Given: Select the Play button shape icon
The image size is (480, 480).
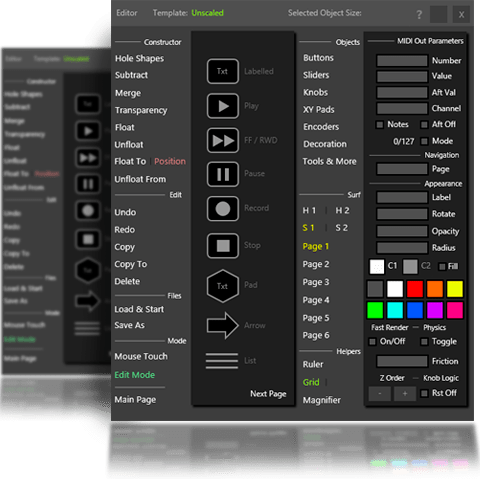Looking at the screenshot, I should point(223,106).
